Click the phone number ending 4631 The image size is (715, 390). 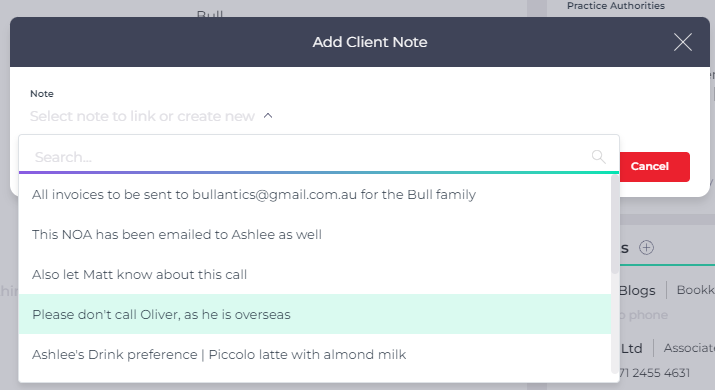point(654,373)
